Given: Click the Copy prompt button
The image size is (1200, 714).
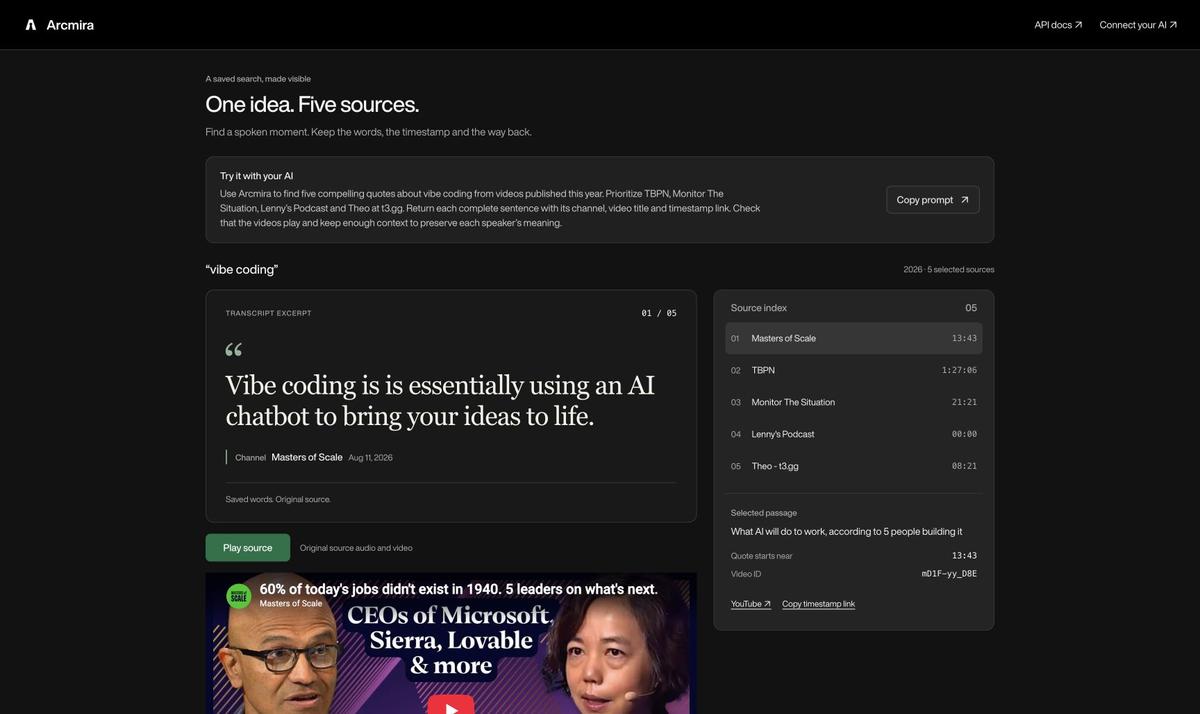Looking at the screenshot, I should point(932,200).
